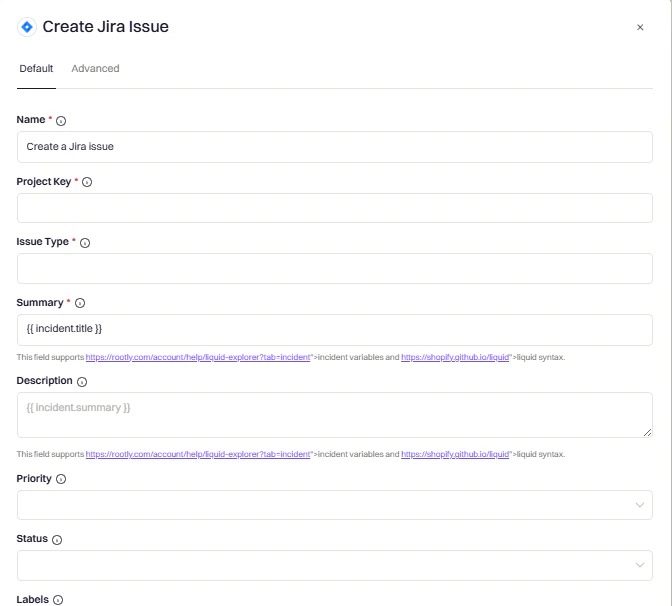Open the Advanced tab

point(95,69)
